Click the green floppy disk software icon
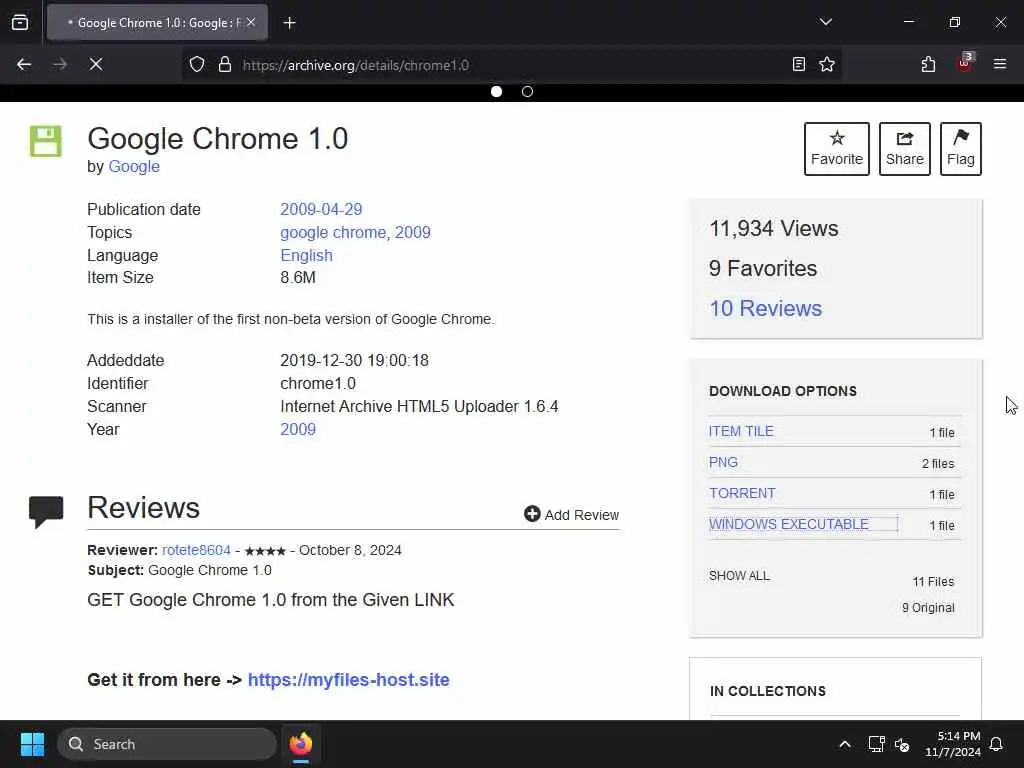1024x768 pixels. point(46,141)
